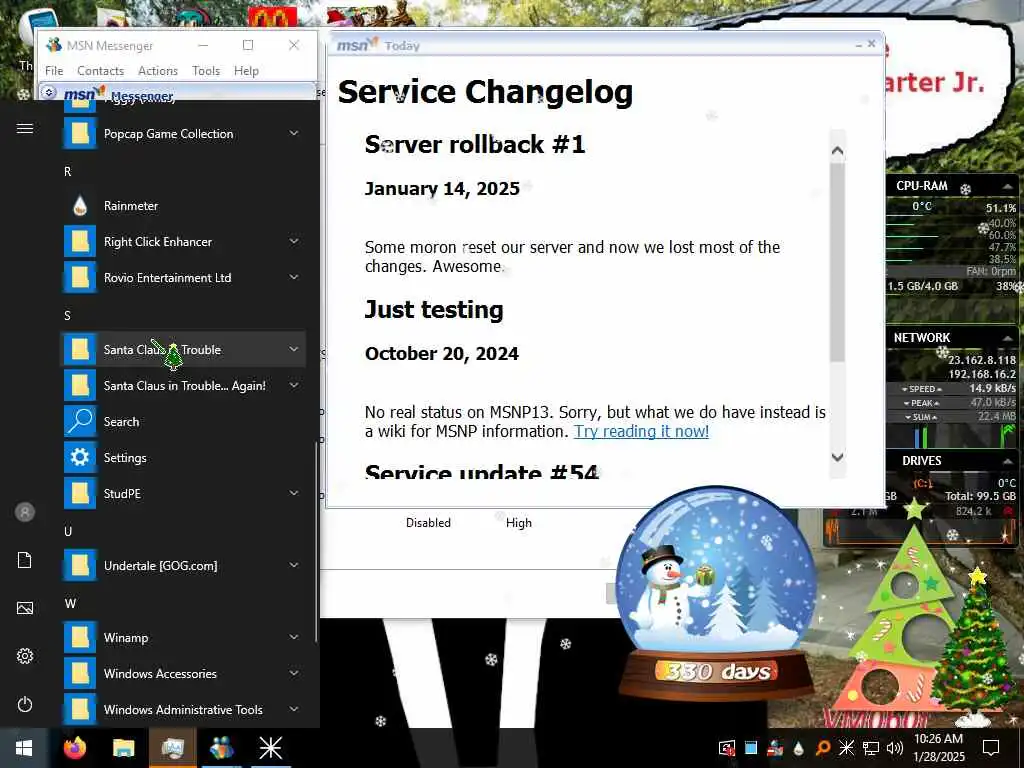Collapse the DRIVES widget panel
Screen dimensions: 1024x768
(x=1008, y=461)
